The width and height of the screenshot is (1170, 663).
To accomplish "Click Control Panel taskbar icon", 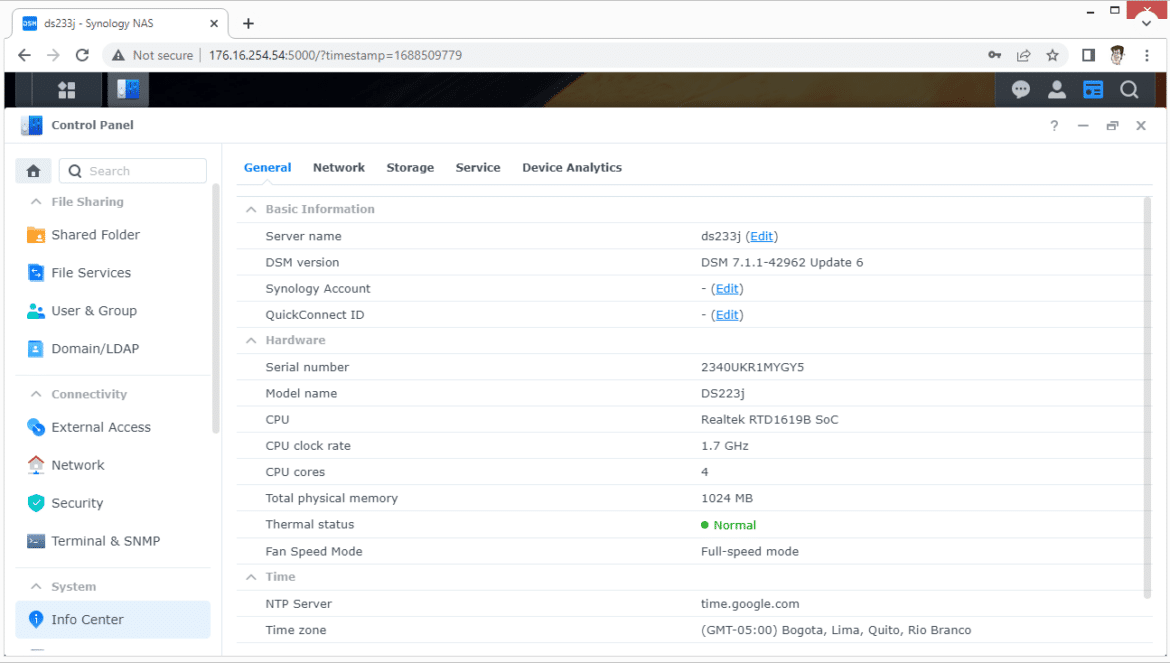I will coord(128,89).
